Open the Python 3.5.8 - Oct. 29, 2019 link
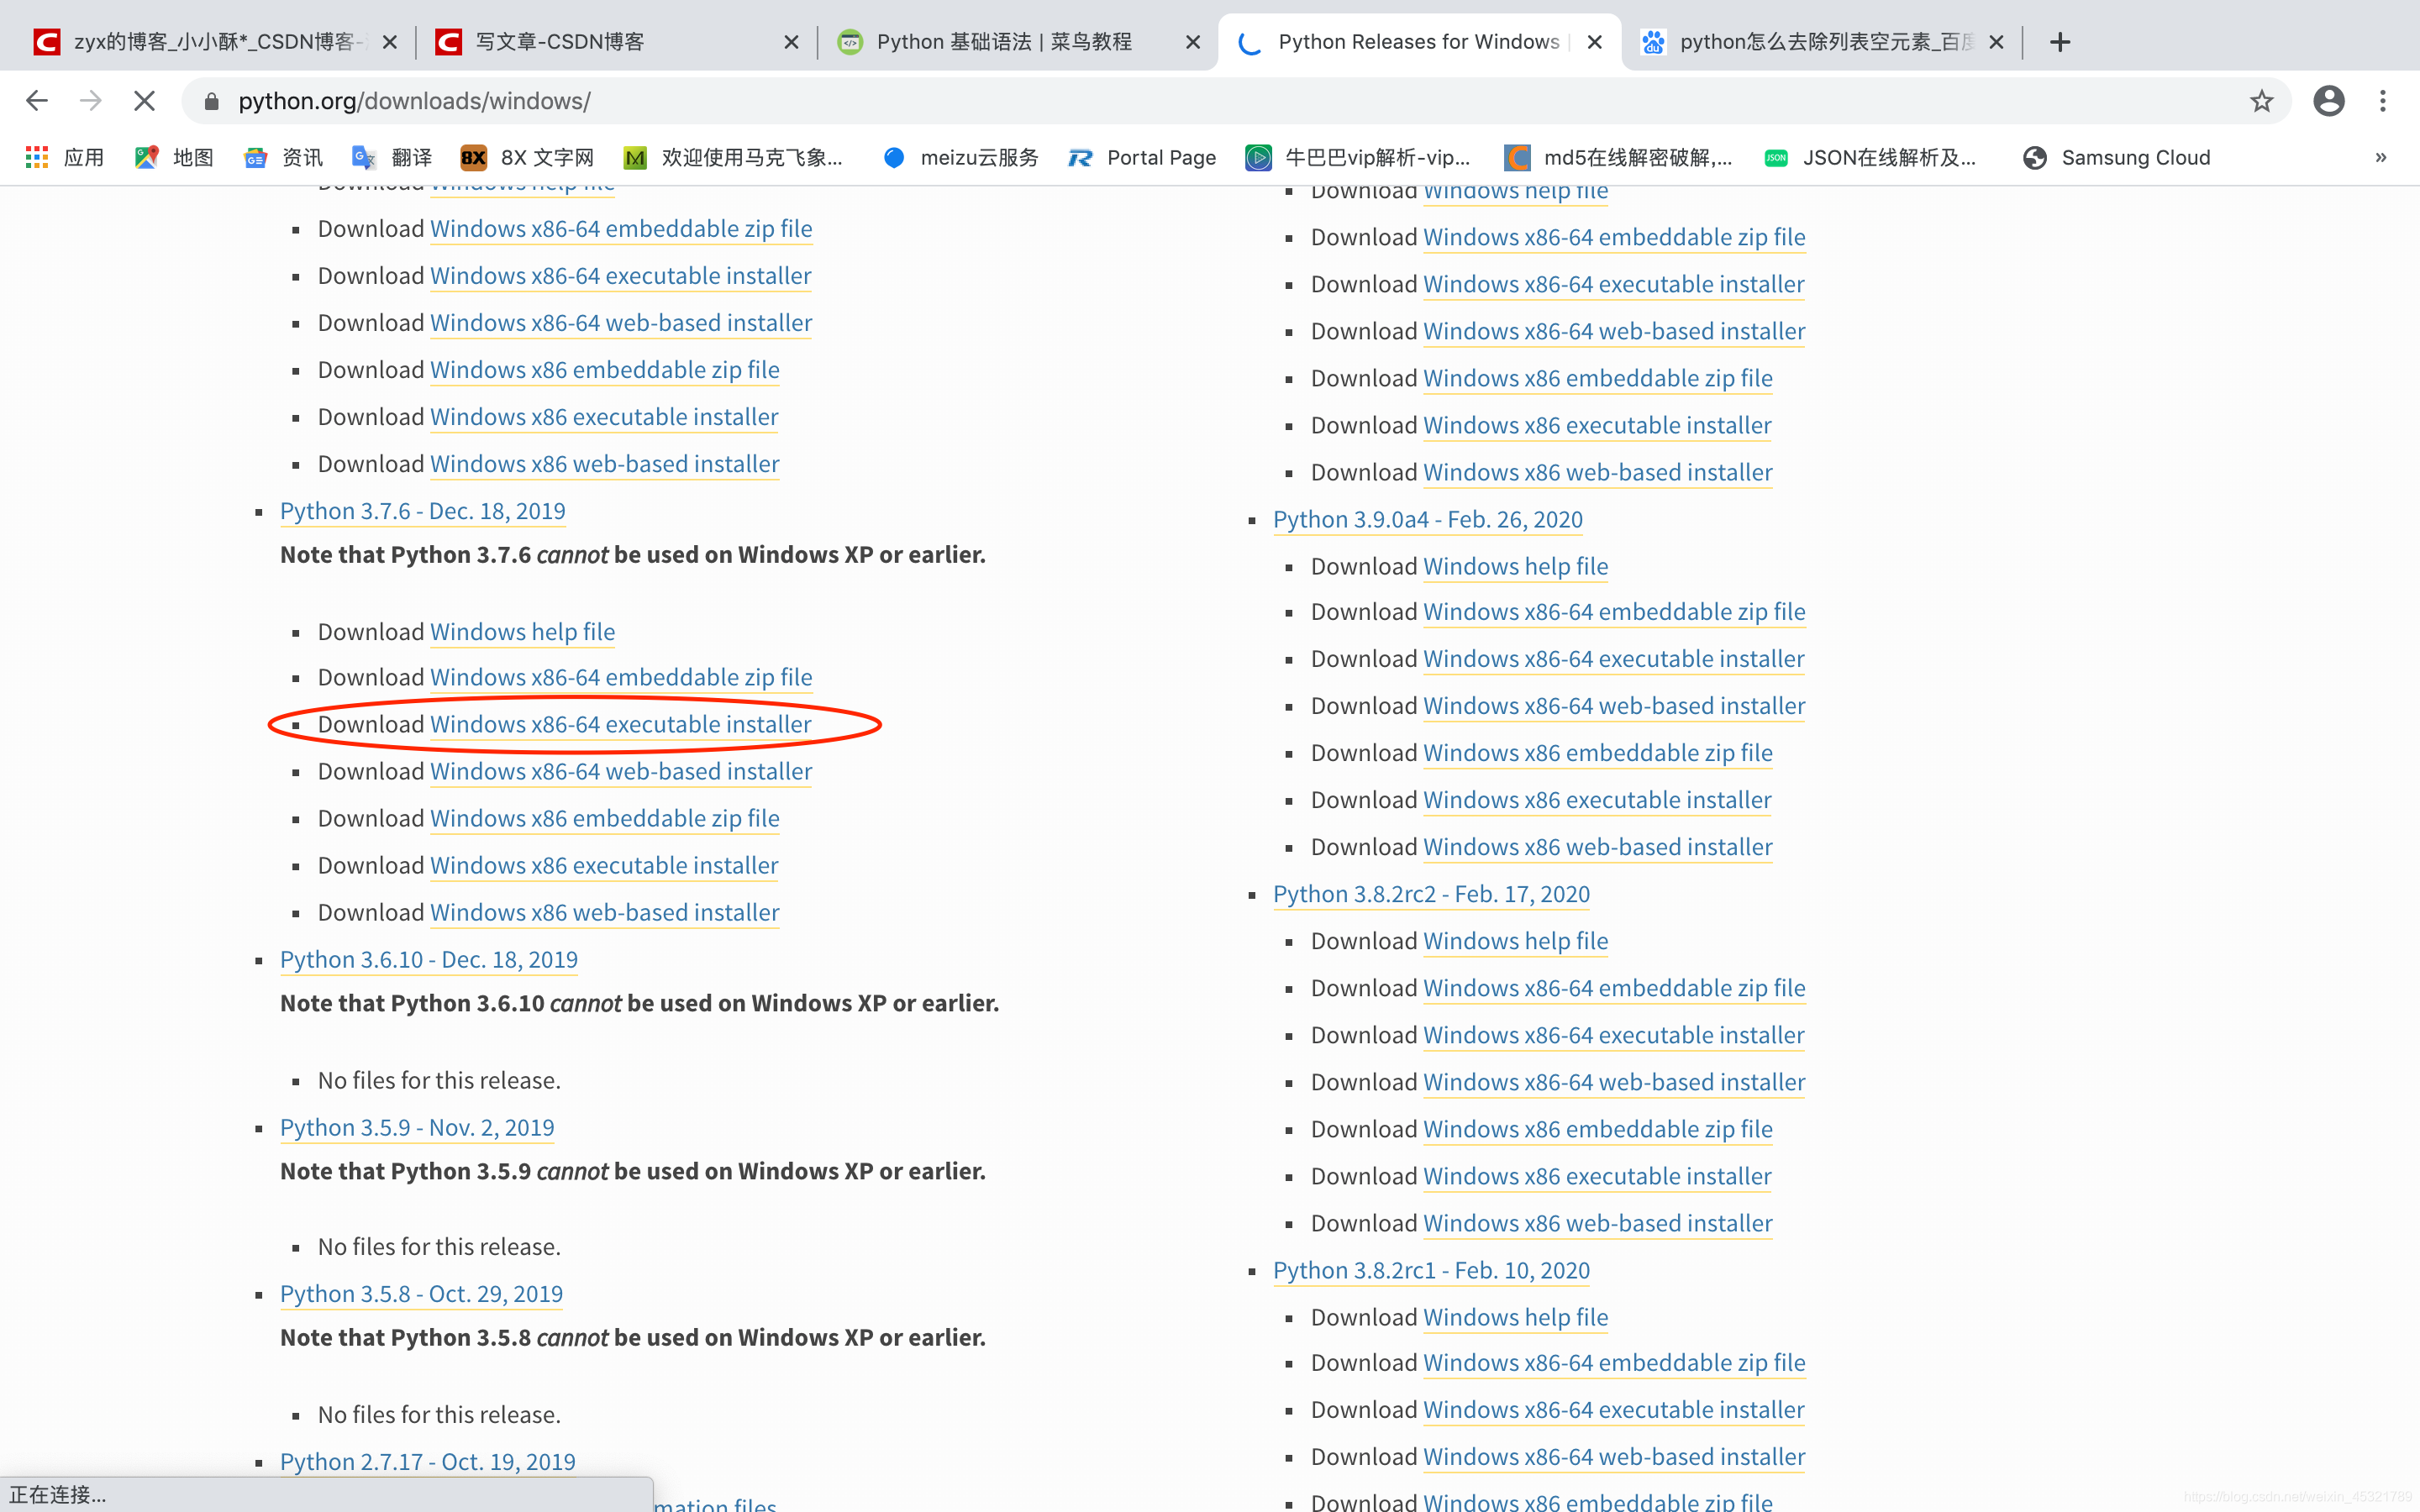The width and height of the screenshot is (2420, 1512). click(x=421, y=1293)
